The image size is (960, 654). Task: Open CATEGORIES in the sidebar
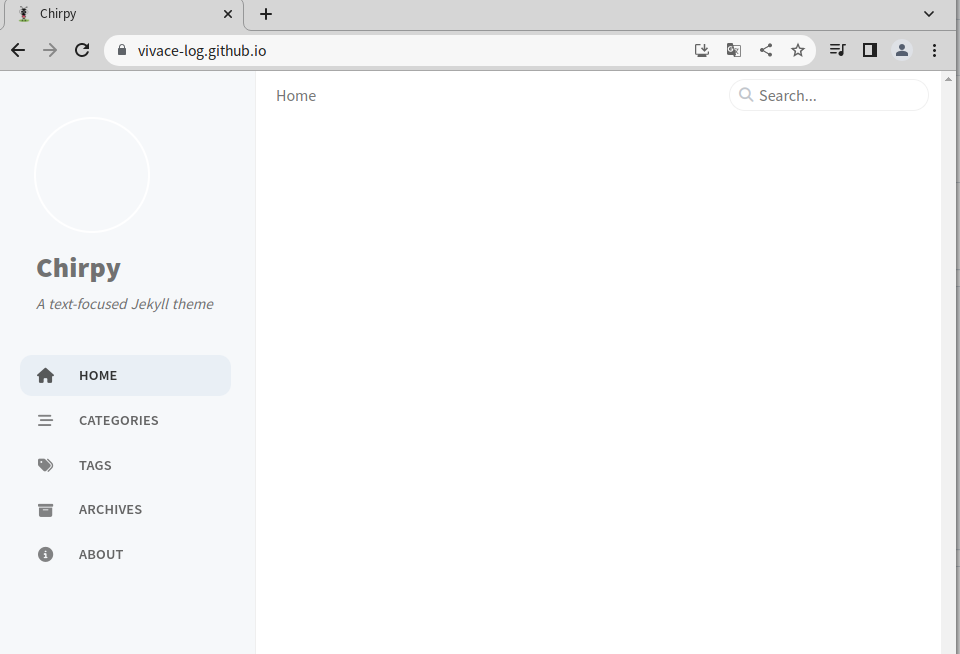coord(125,420)
